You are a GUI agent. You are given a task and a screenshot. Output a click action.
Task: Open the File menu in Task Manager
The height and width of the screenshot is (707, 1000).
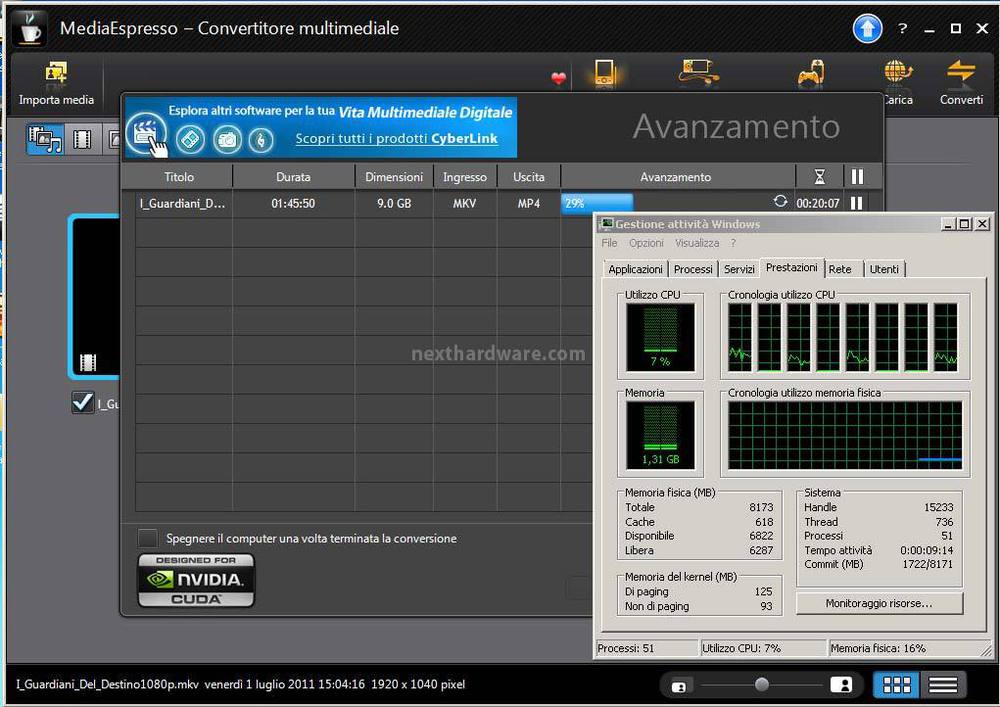609,243
